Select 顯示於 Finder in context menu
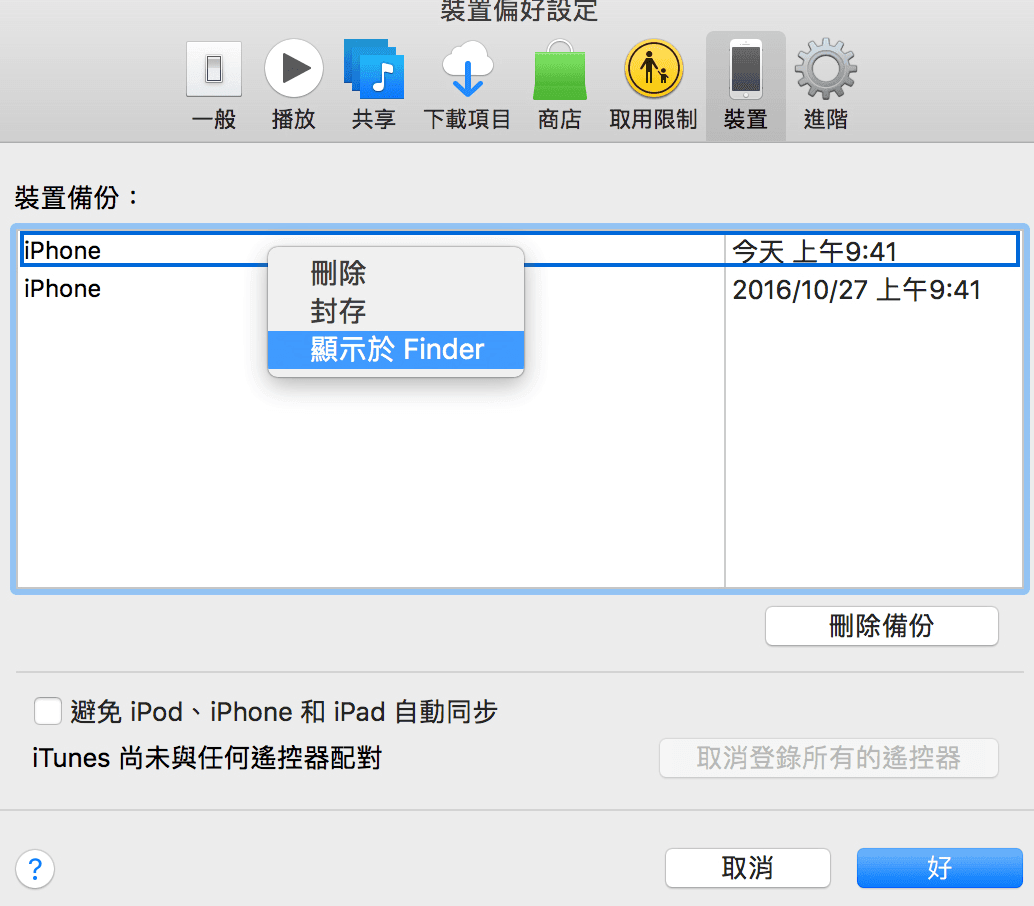 396,350
